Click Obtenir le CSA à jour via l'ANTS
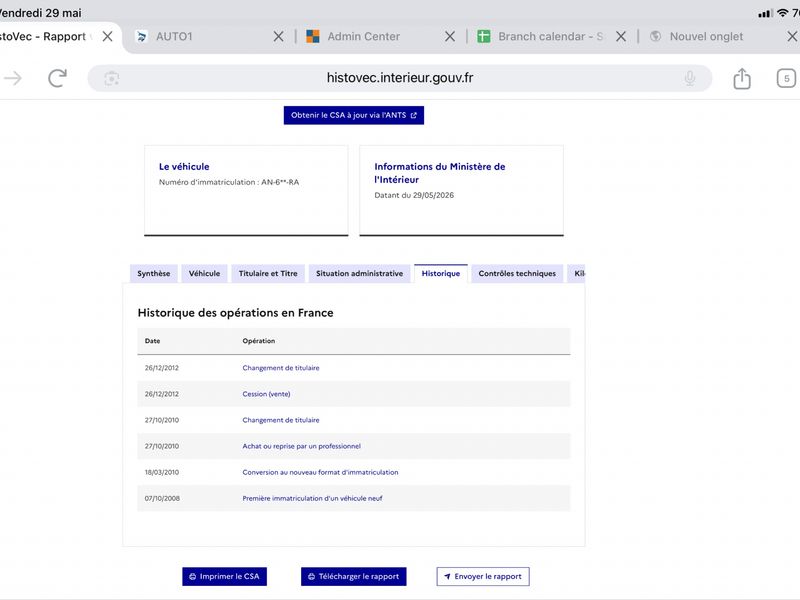The height and width of the screenshot is (600, 800). click(354, 115)
